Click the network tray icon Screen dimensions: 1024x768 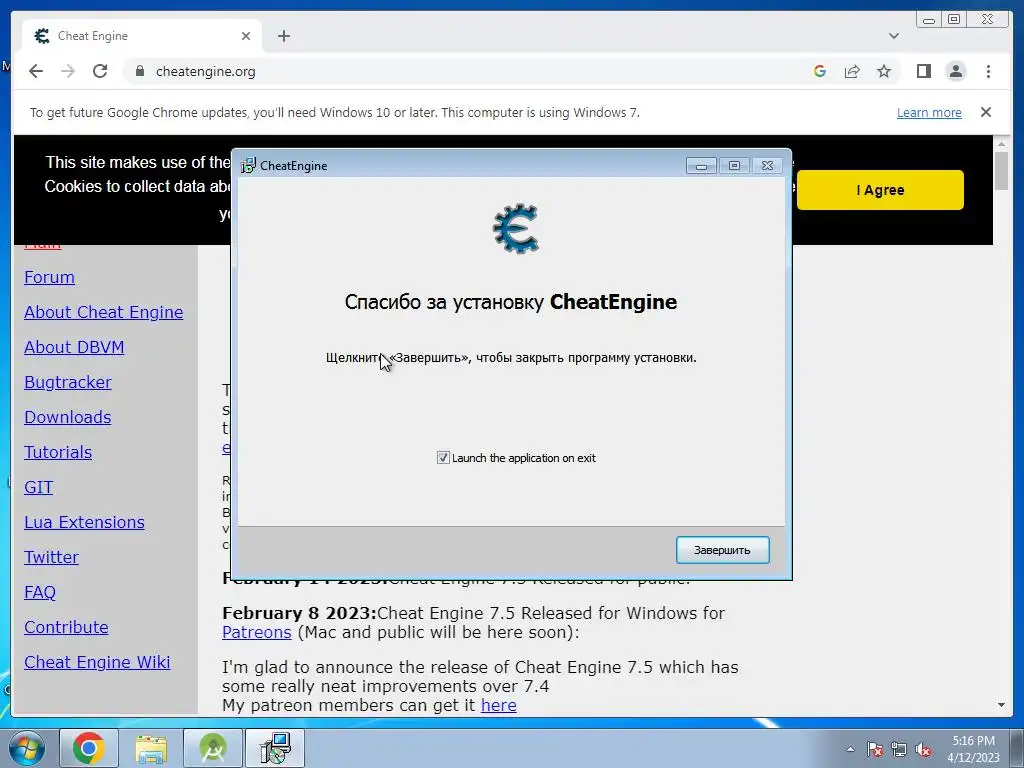pos(899,749)
